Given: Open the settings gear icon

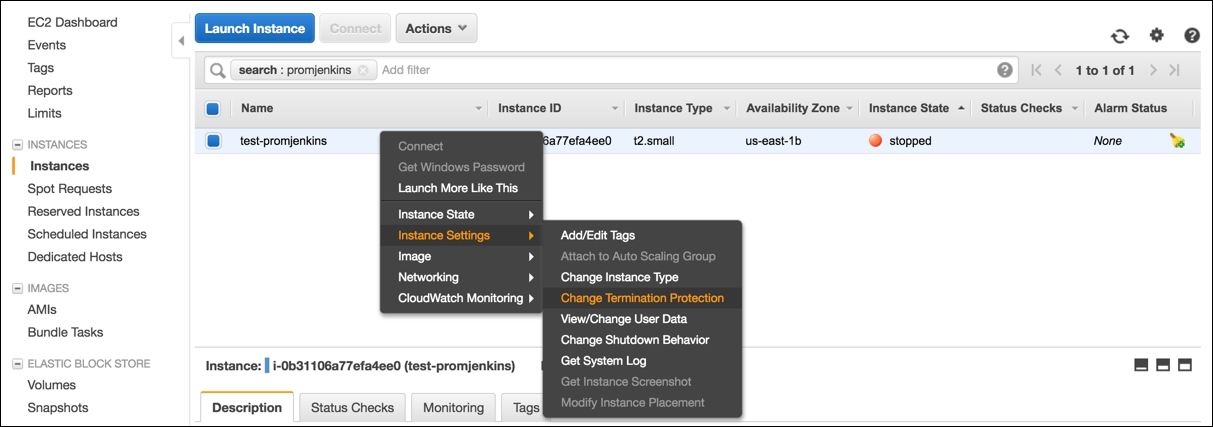Looking at the screenshot, I should coord(1157,35).
